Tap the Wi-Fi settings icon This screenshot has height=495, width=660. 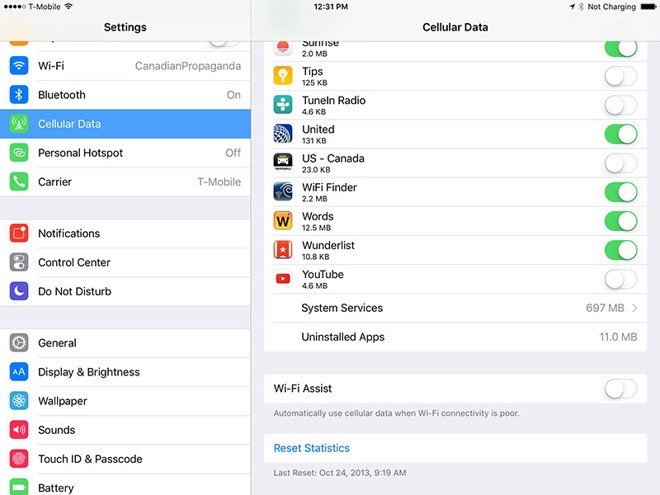pyautogui.click(x=19, y=66)
